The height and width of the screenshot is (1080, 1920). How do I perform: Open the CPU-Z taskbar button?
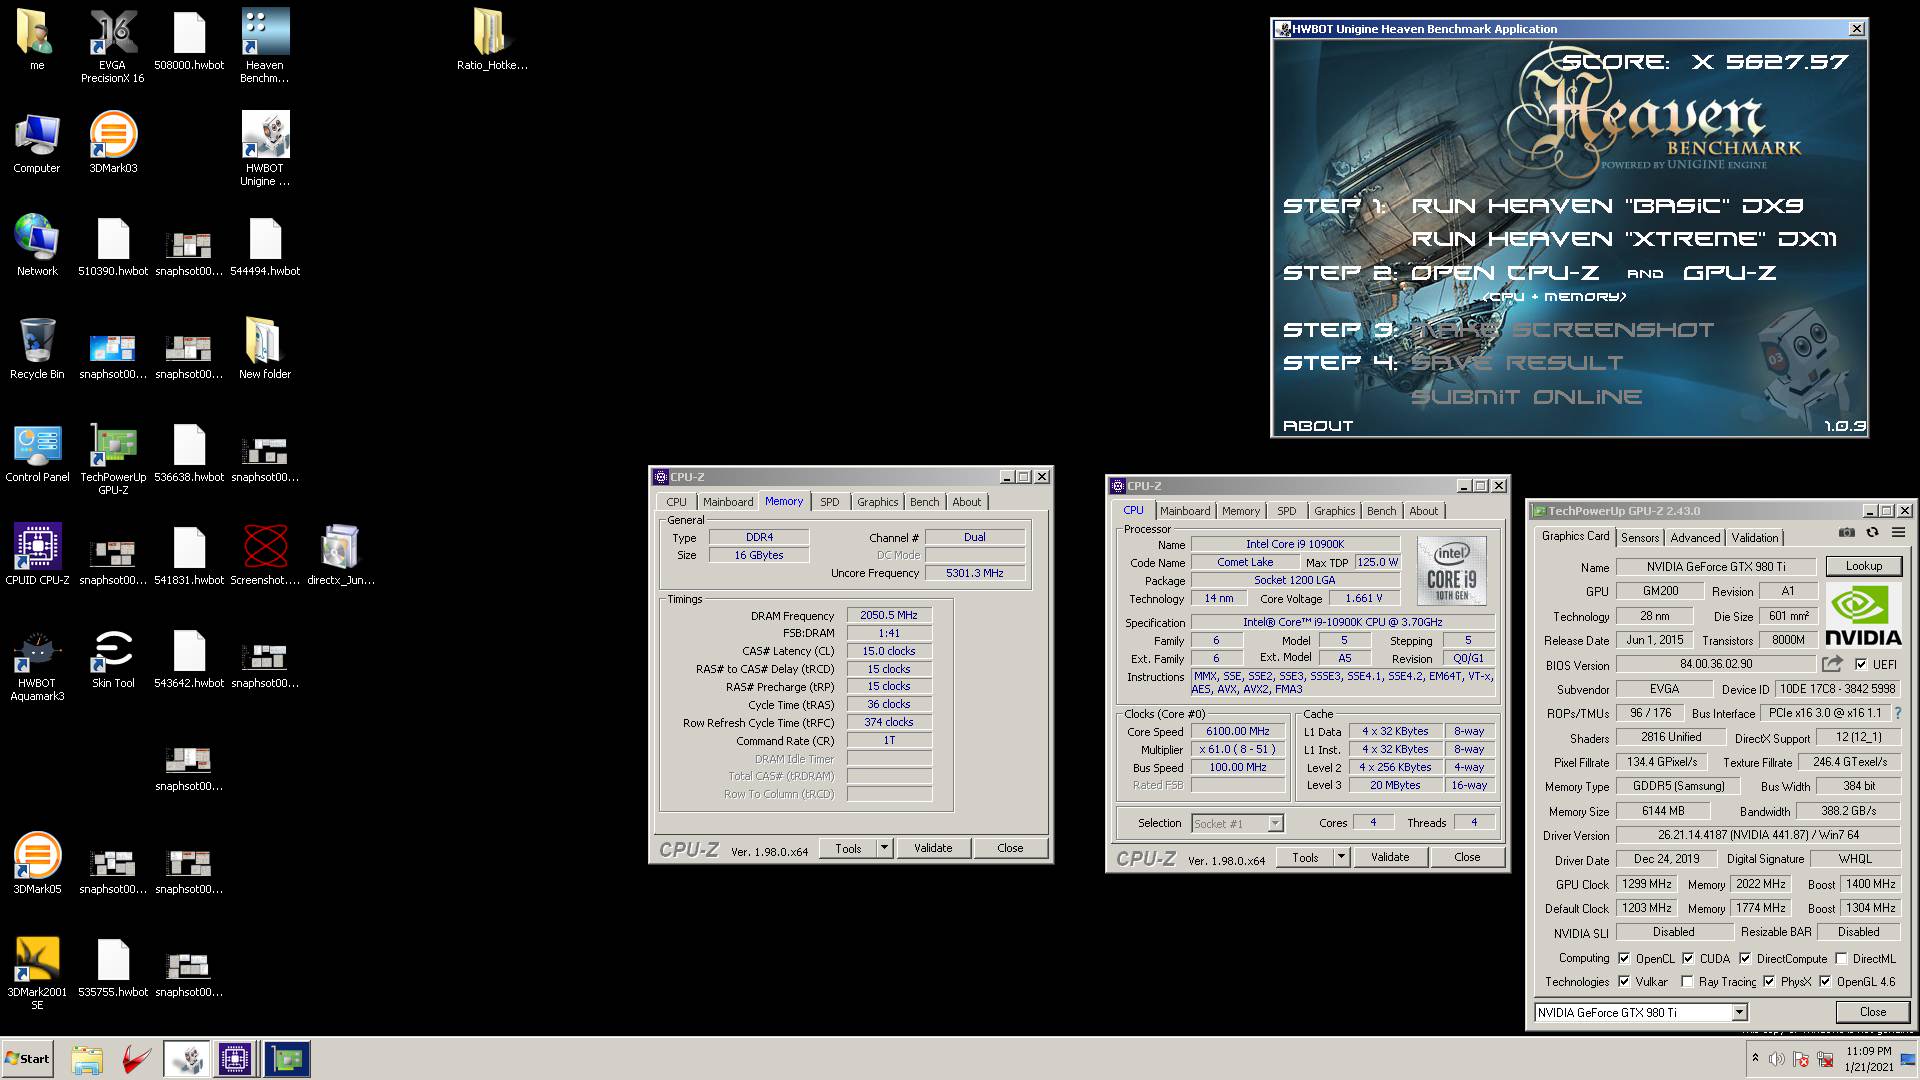(235, 1059)
